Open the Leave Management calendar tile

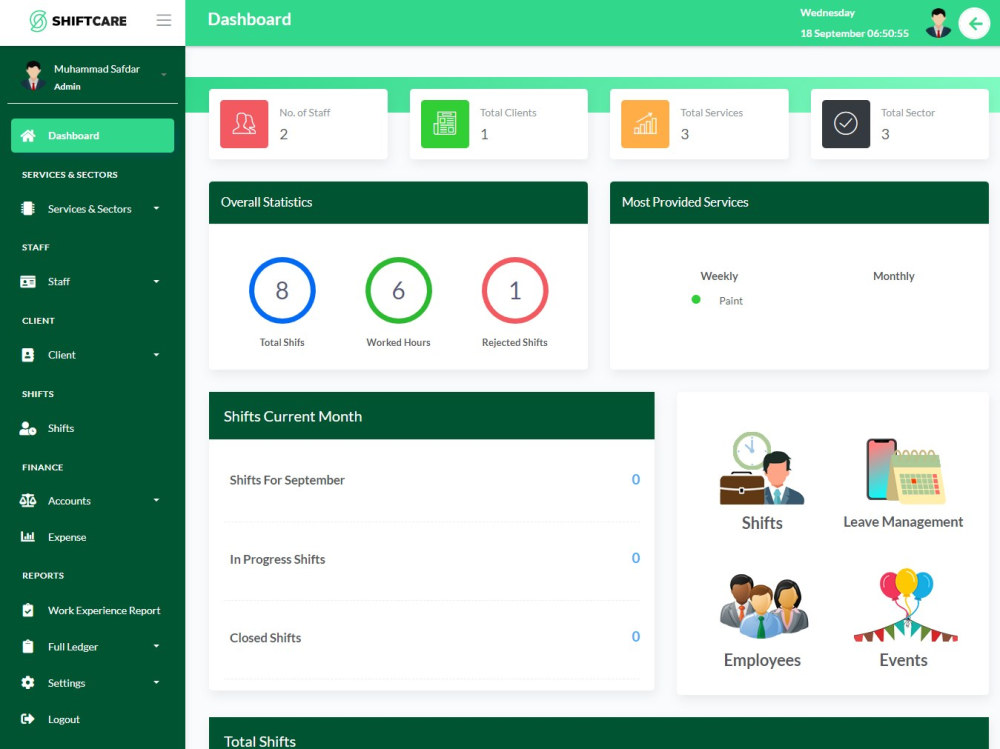tap(905, 470)
